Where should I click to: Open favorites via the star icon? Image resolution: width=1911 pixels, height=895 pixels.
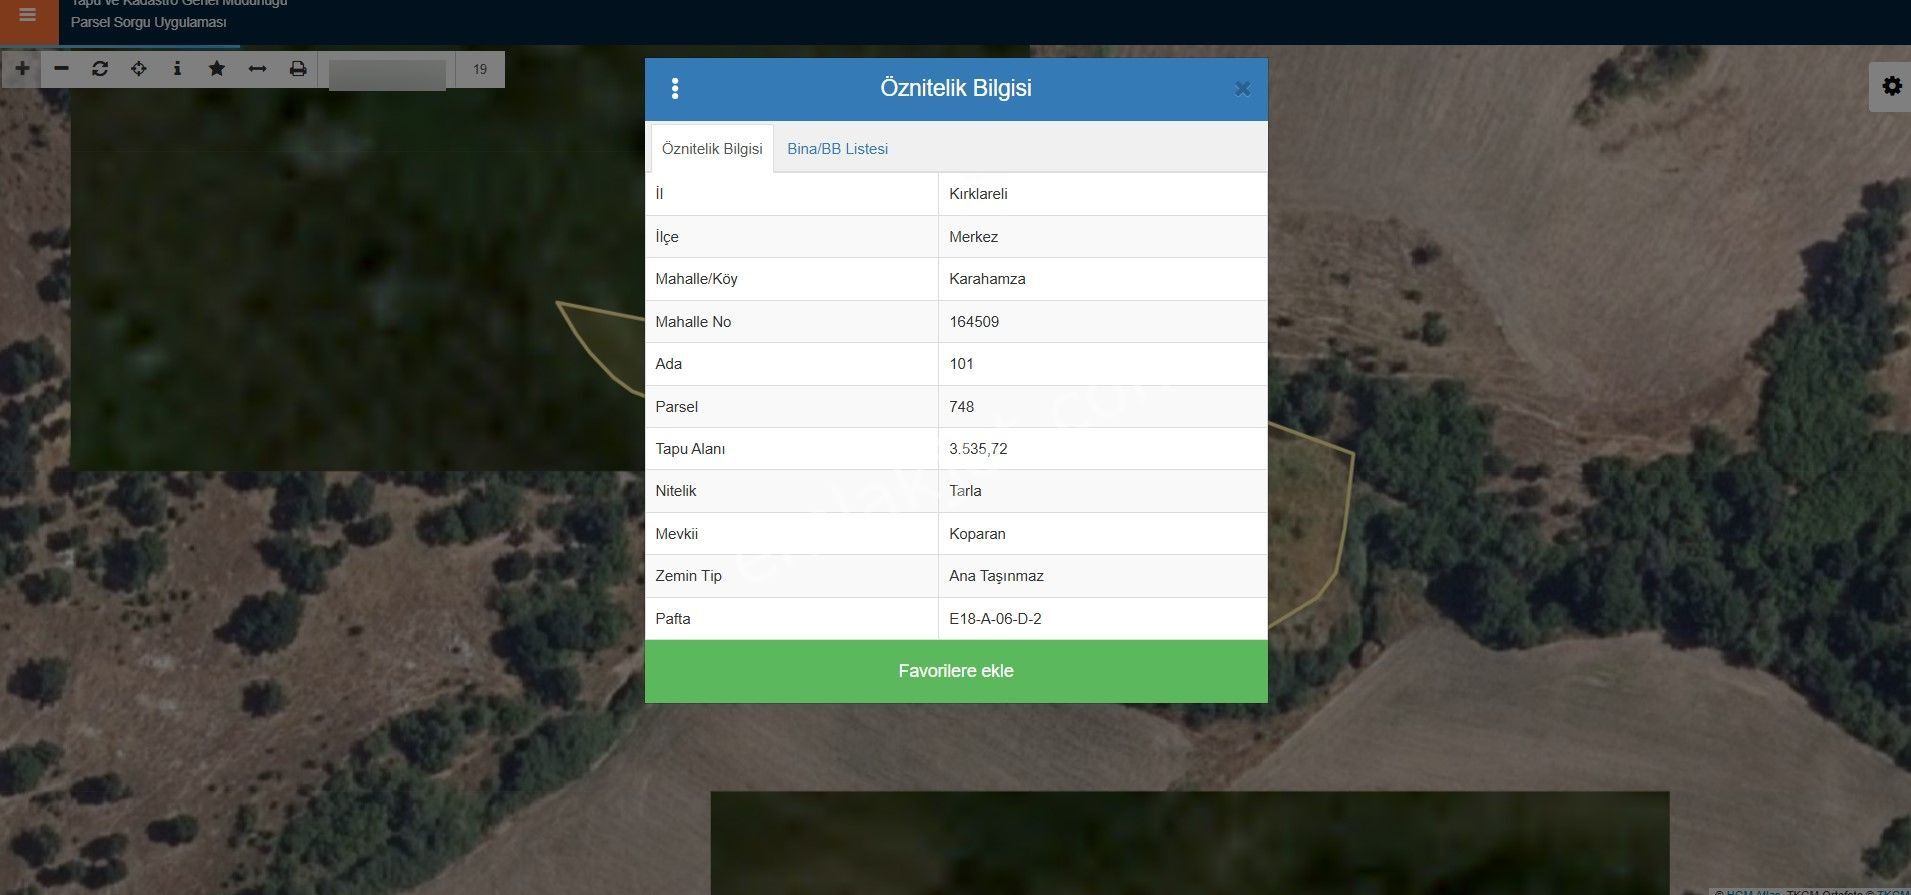[217, 69]
